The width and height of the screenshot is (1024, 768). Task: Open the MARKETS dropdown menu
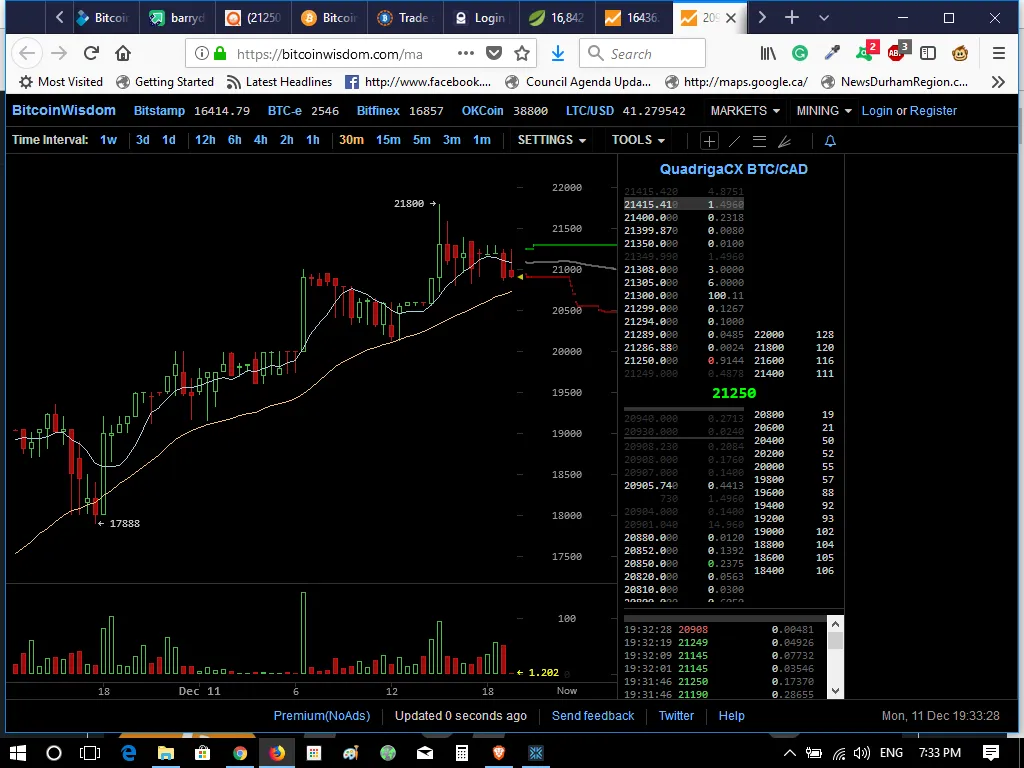[x=745, y=111]
